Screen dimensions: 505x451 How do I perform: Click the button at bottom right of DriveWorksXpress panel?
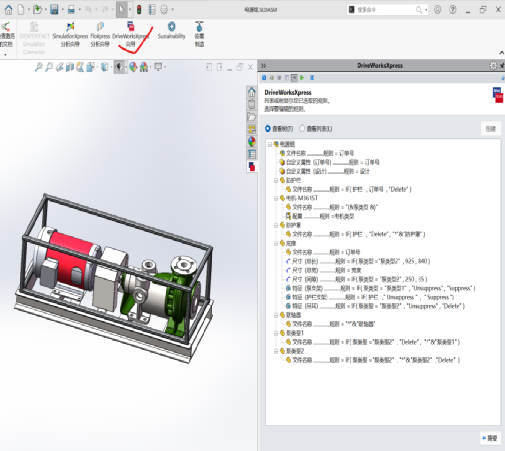(x=490, y=438)
